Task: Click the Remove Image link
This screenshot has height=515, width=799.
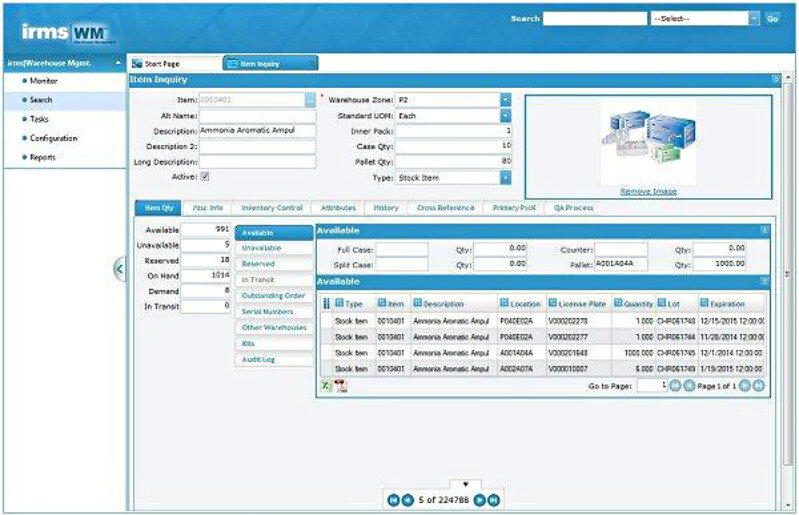Action: (648, 191)
